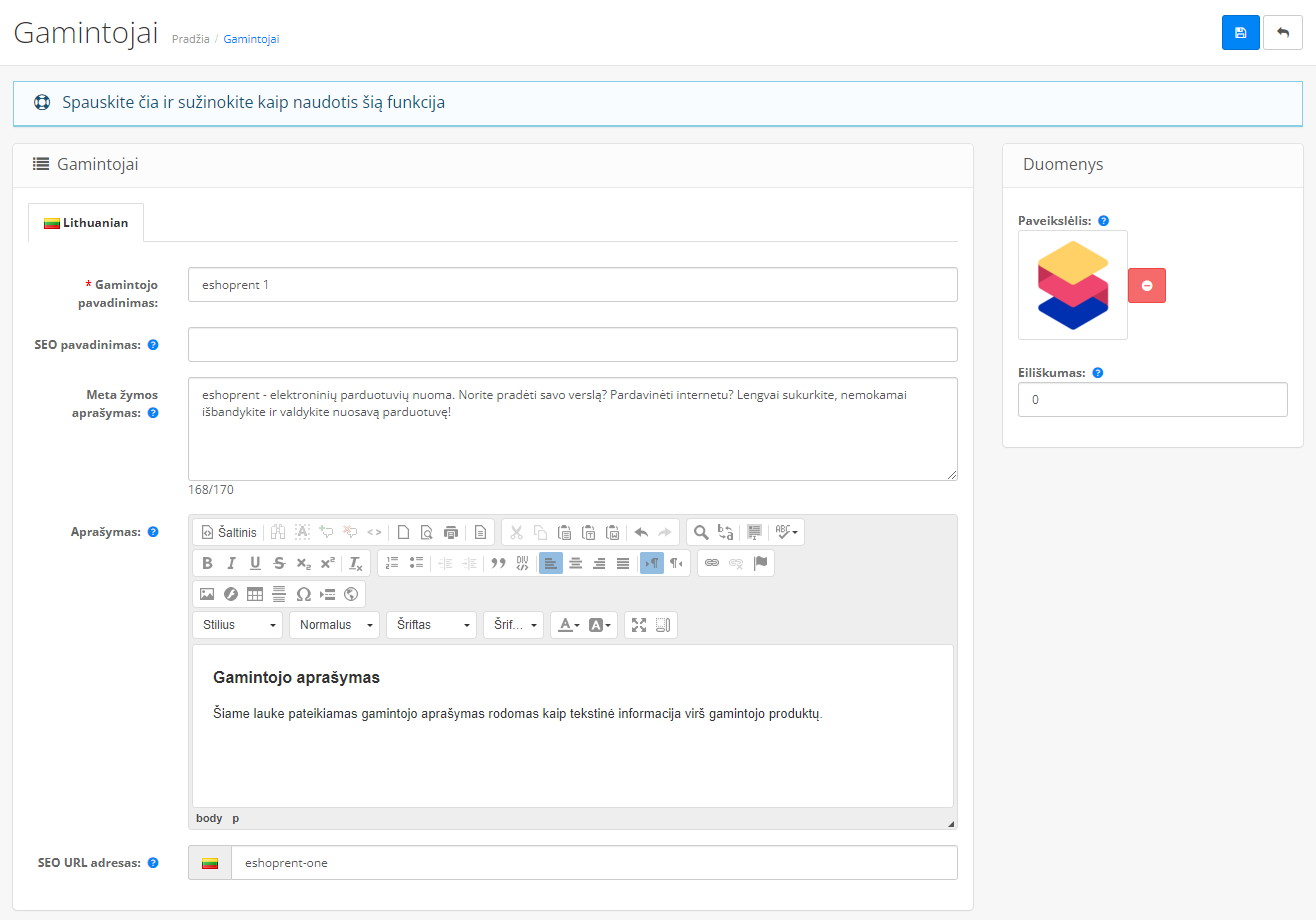Click paste as plain text icon
The height and width of the screenshot is (920, 1316).
click(588, 532)
